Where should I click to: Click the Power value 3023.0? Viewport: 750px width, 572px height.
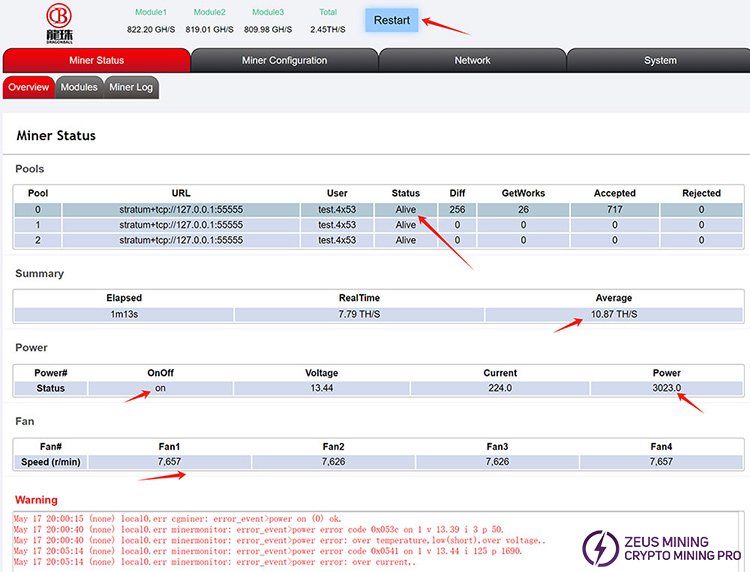[666, 388]
